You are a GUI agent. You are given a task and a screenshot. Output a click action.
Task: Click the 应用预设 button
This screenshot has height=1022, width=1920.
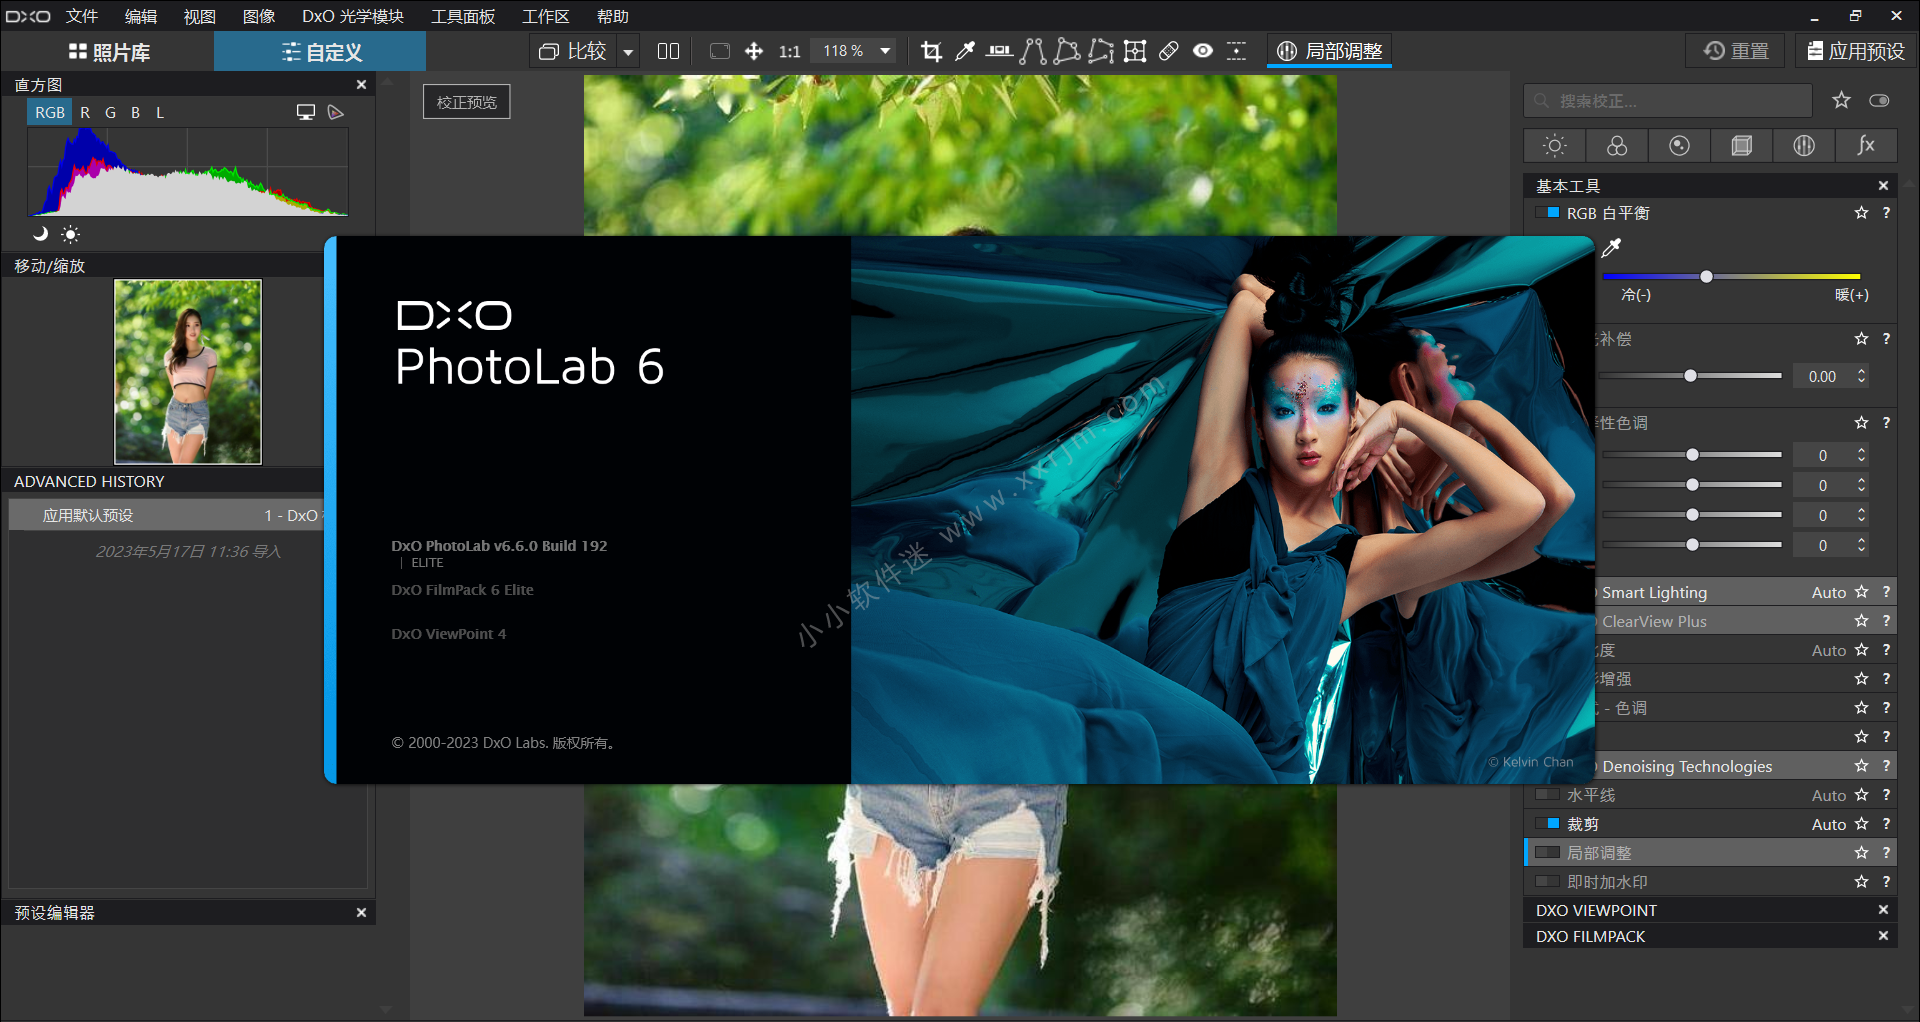point(1856,51)
